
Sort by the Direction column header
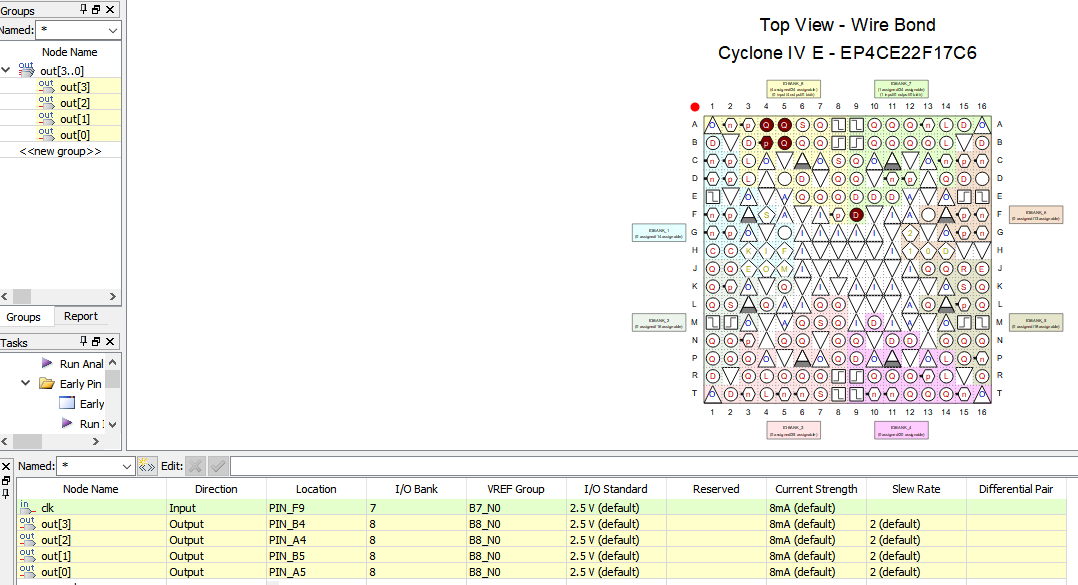216,489
